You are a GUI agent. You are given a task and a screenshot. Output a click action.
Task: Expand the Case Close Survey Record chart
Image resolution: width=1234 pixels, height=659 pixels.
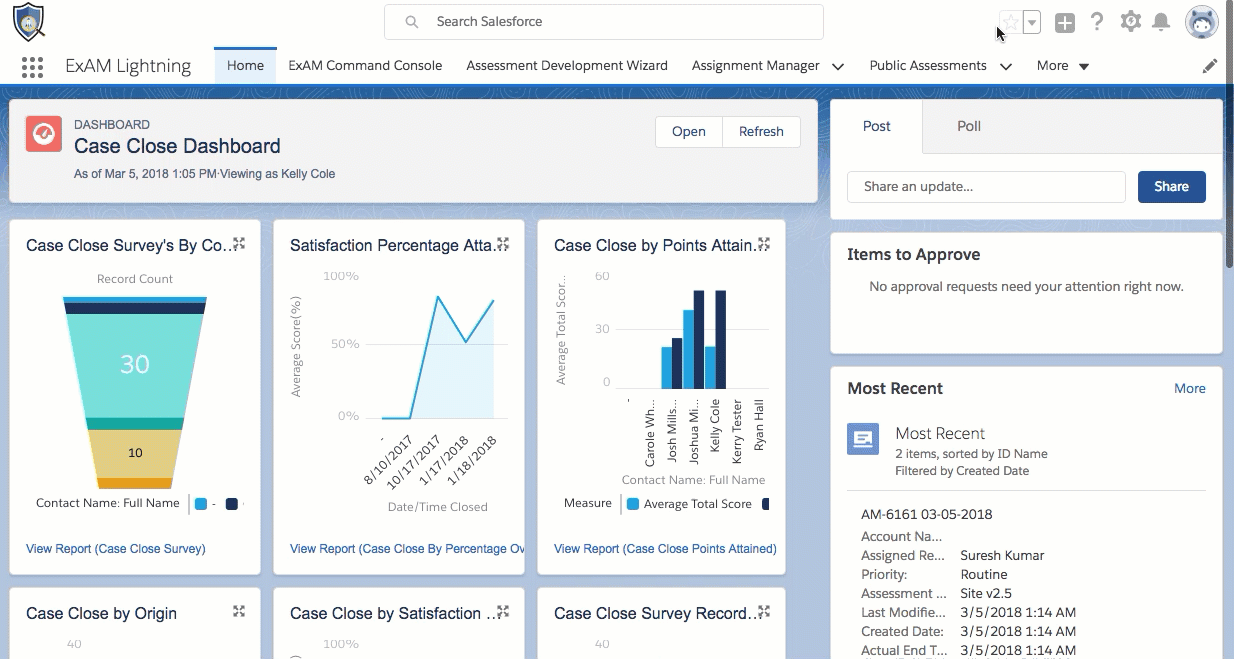click(764, 612)
